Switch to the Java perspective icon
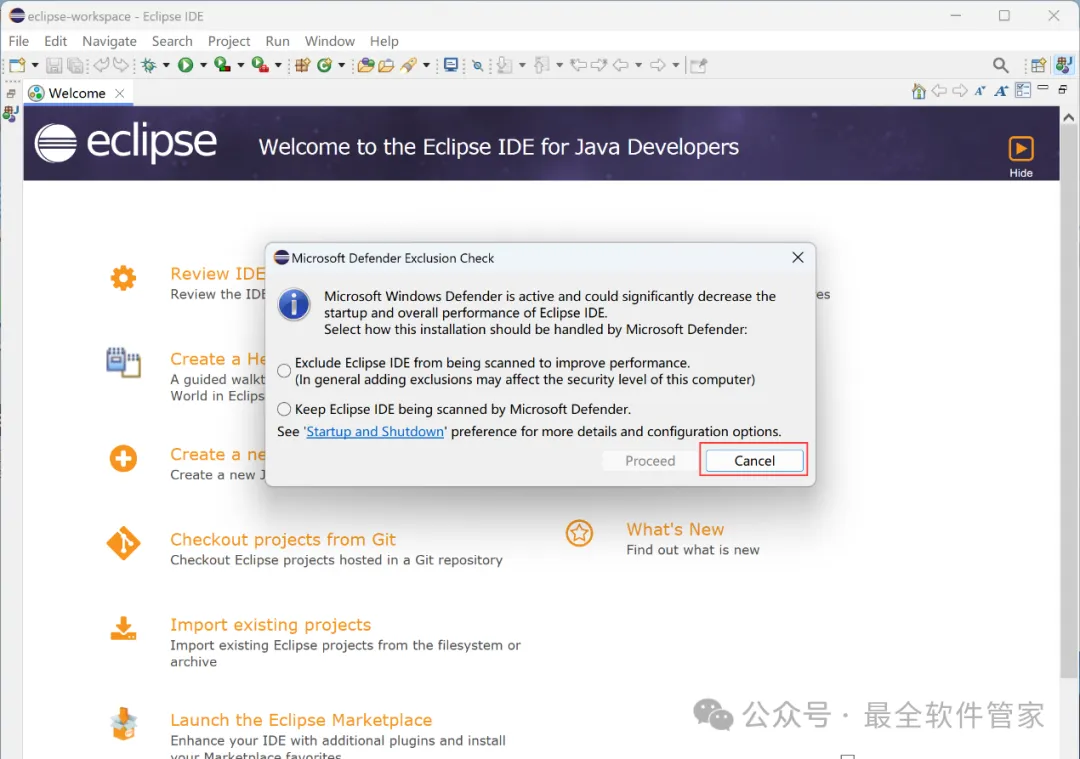The image size is (1080, 759). coord(1063,65)
